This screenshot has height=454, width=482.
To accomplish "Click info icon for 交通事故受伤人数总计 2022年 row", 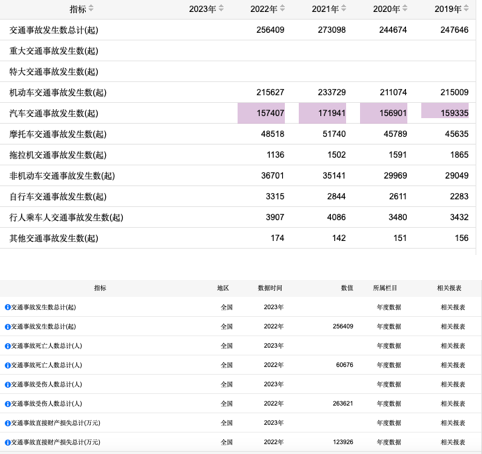I will [x=8, y=404].
